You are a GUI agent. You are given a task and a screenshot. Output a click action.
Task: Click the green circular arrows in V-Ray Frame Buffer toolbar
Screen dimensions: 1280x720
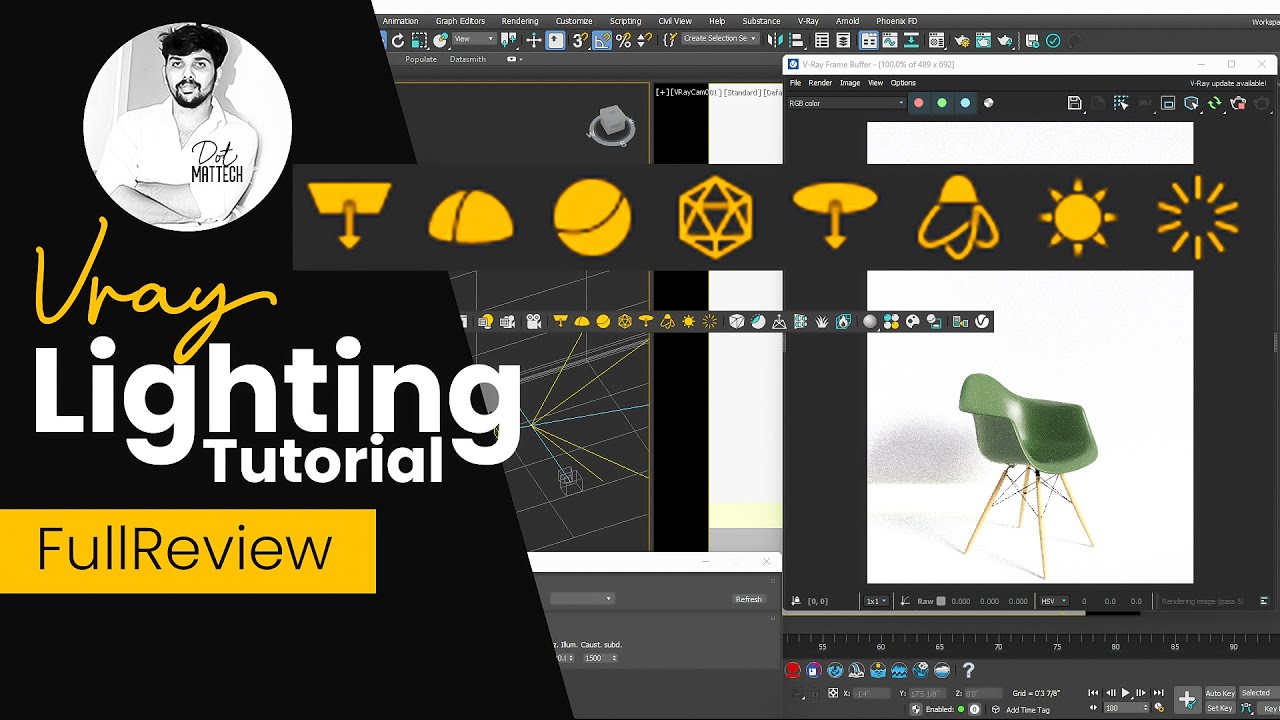(1214, 103)
